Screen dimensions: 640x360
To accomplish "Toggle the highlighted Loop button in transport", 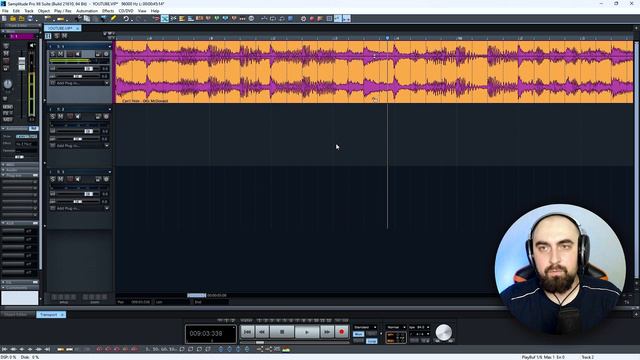I will [x=371, y=341].
